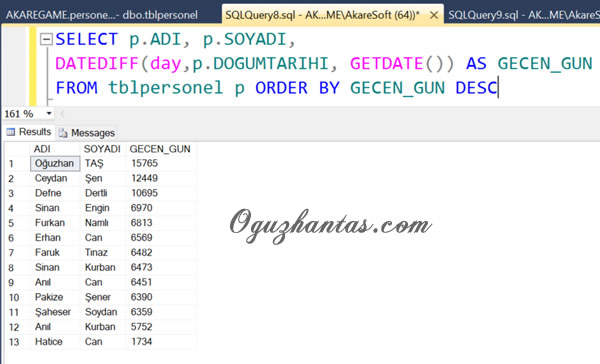Click the 6482 value cell
Image resolution: width=600 pixels, height=364 pixels.
point(161,253)
